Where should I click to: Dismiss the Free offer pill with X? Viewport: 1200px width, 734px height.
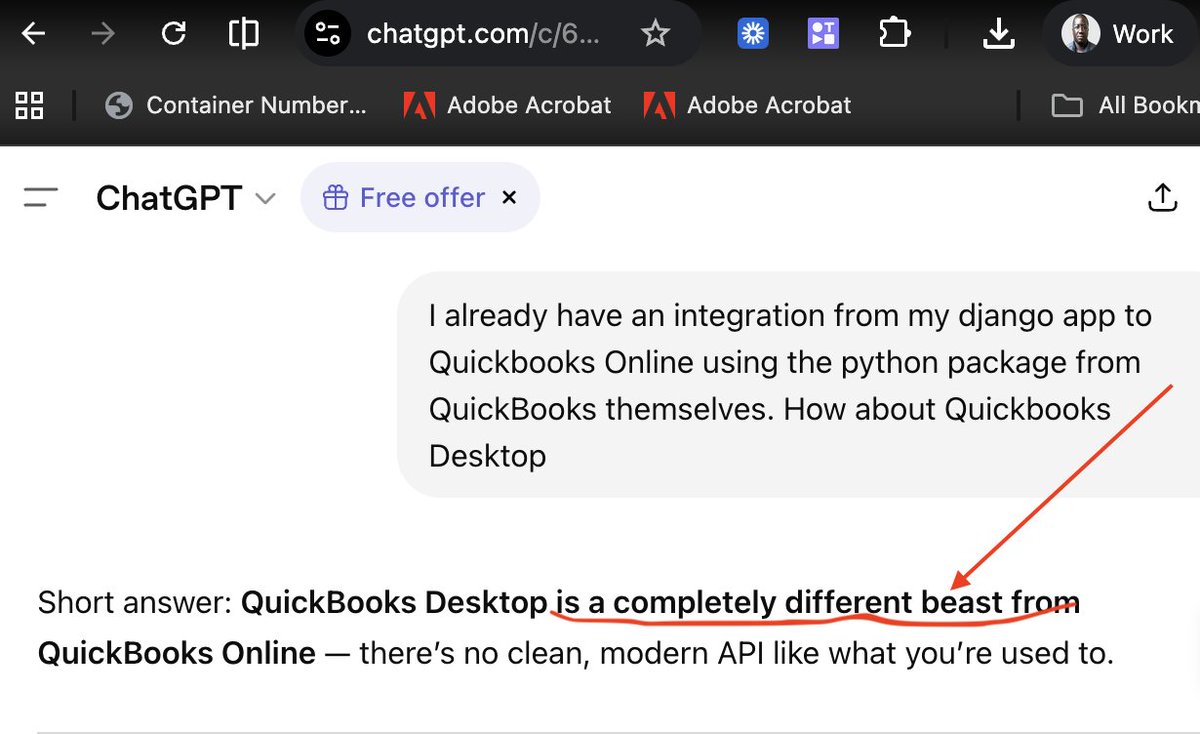point(509,198)
